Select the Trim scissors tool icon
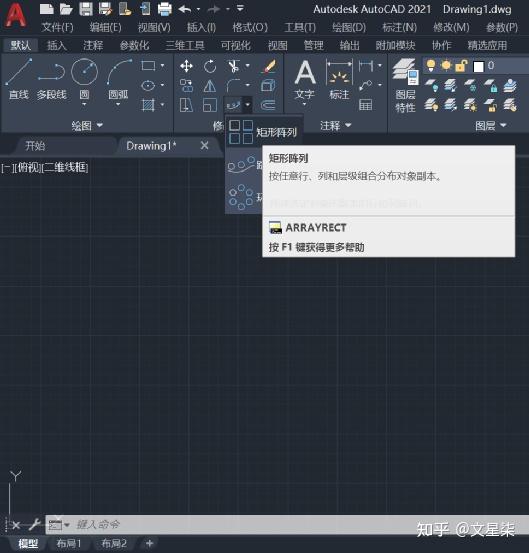Screen dimensions: 529x553 [233, 66]
